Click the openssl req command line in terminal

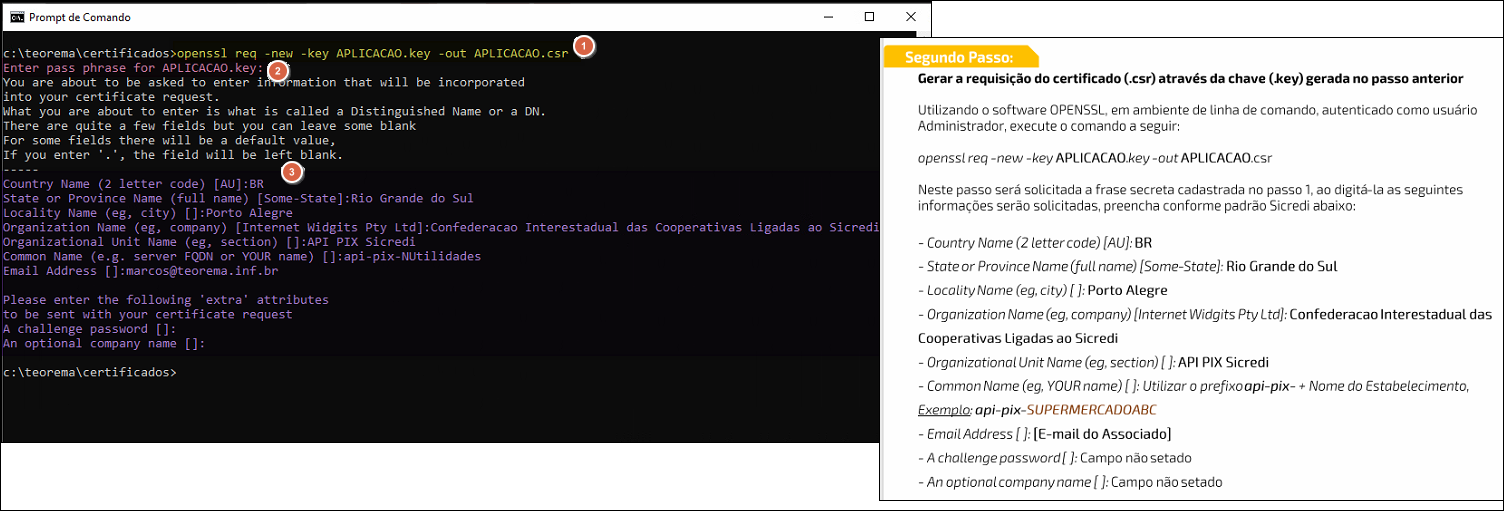pyautogui.click(x=286, y=52)
